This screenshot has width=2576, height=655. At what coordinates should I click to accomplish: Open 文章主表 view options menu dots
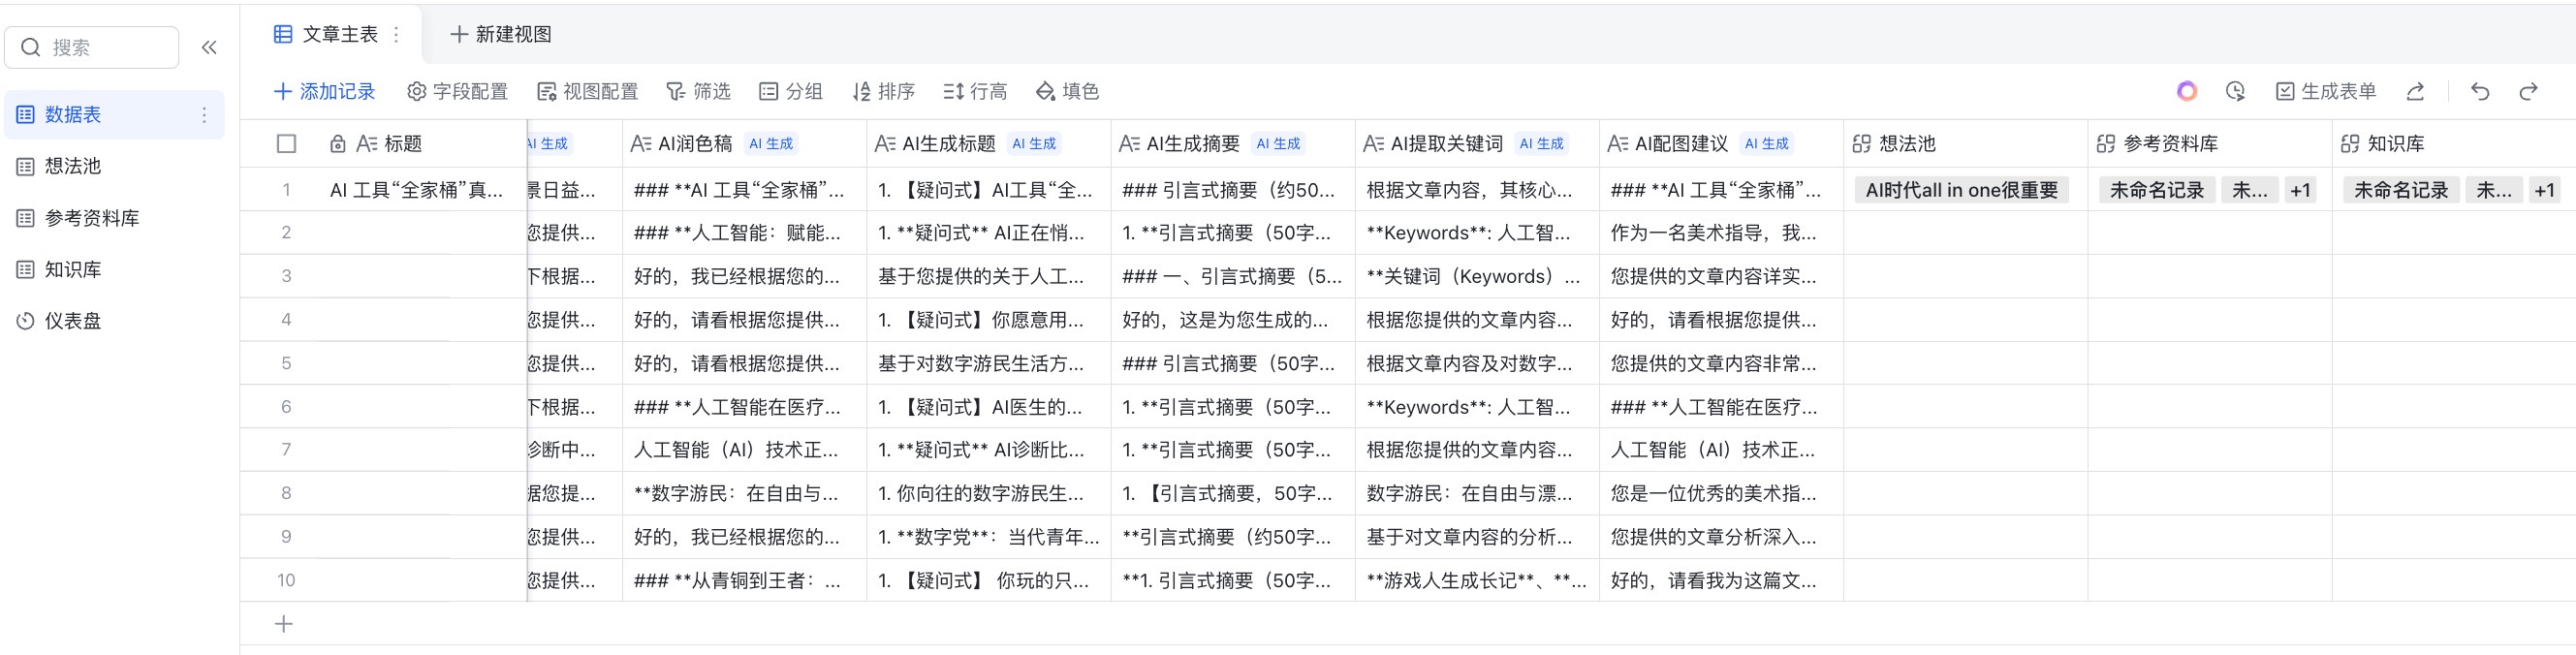(x=397, y=35)
